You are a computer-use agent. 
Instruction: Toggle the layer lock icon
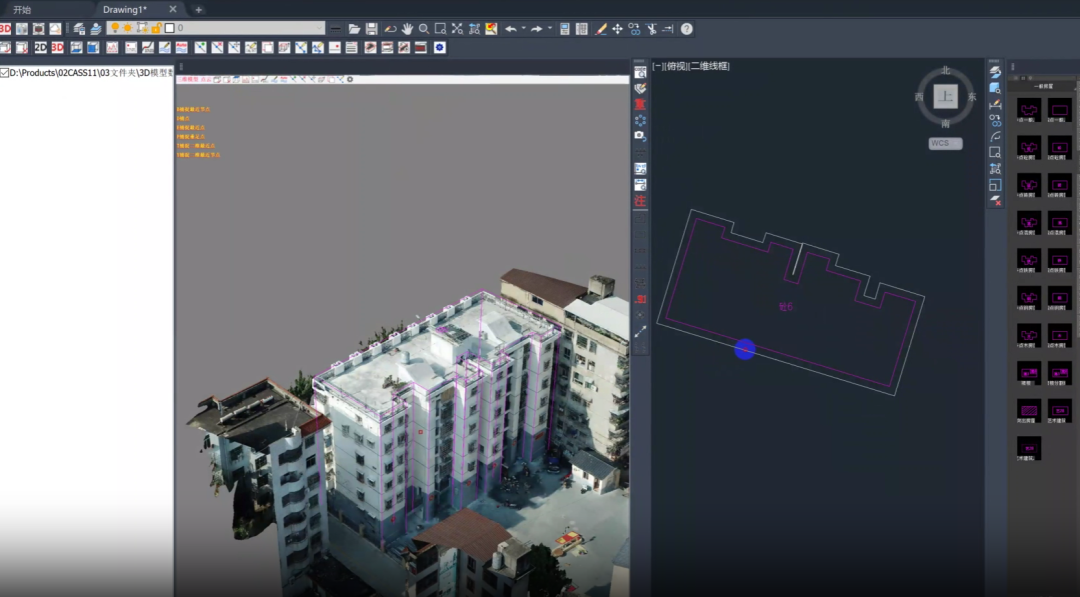tap(156, 28)
